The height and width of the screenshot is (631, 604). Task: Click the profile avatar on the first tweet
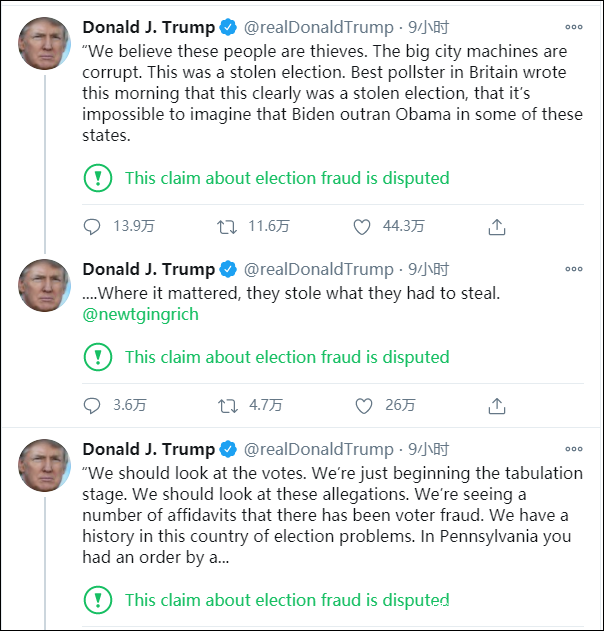(x=44, y=44)
